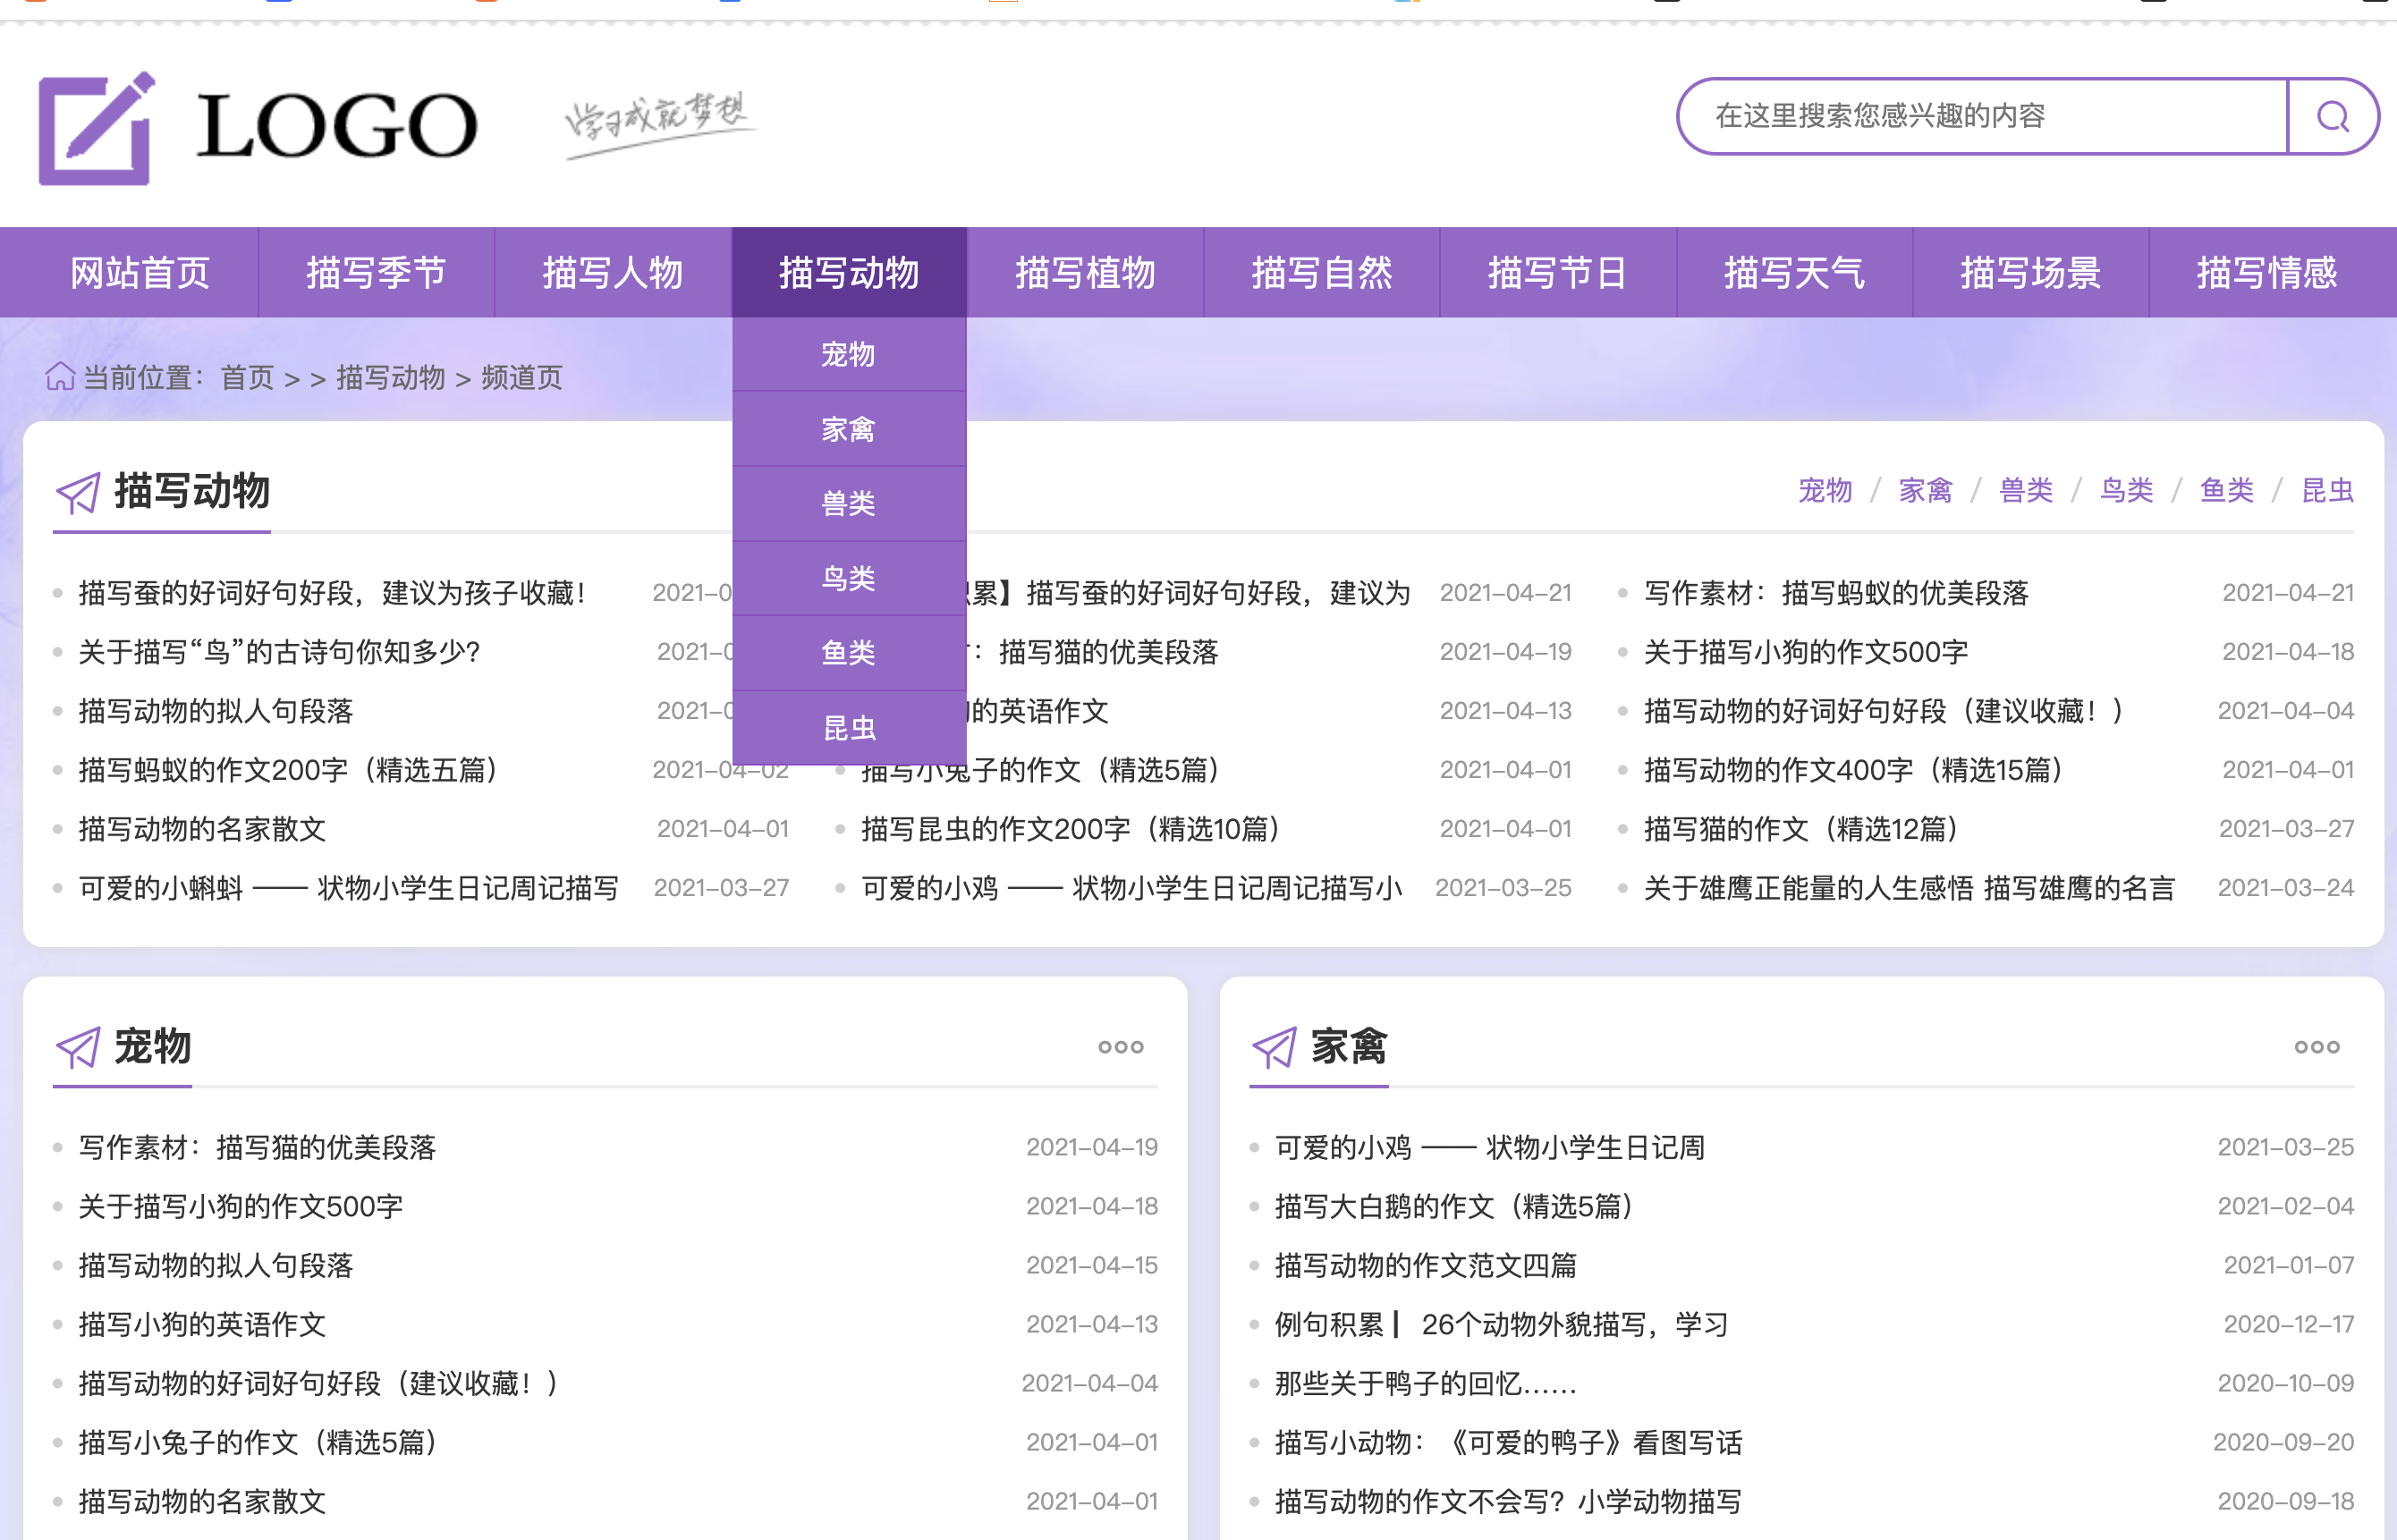Click the paper plane icon beside 家禽 heading
The height and width of the screenshot is (1540, 2397).
(x=1274, y=1047)
